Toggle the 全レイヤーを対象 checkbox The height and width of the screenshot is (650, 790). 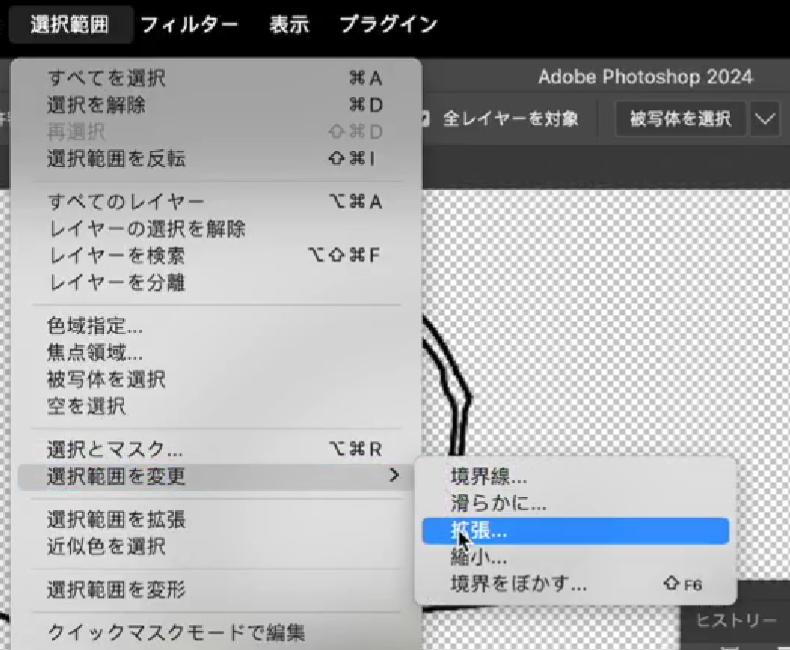pyautogui.click(x=425, y=119)
